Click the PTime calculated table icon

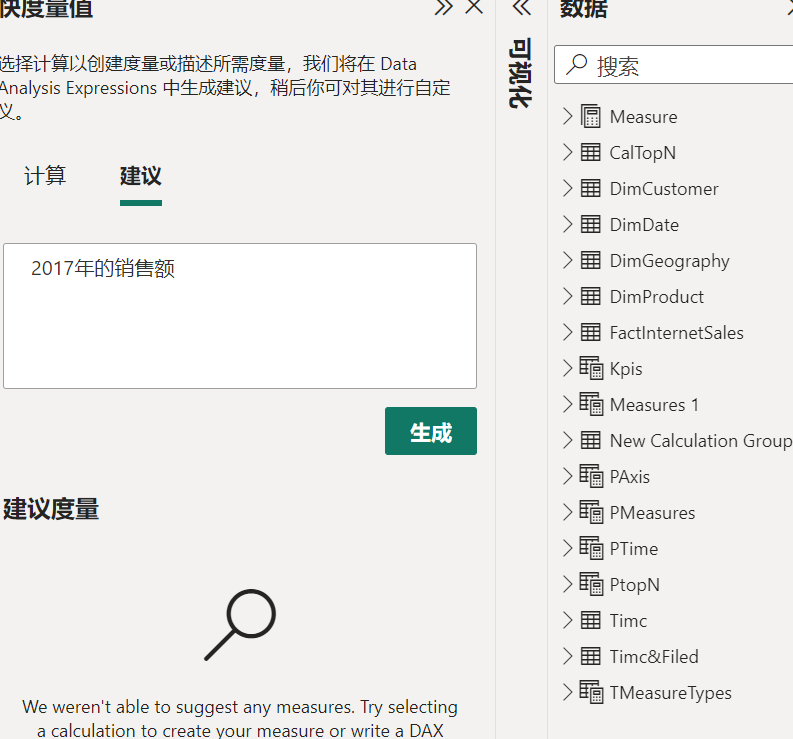[591, 548]
